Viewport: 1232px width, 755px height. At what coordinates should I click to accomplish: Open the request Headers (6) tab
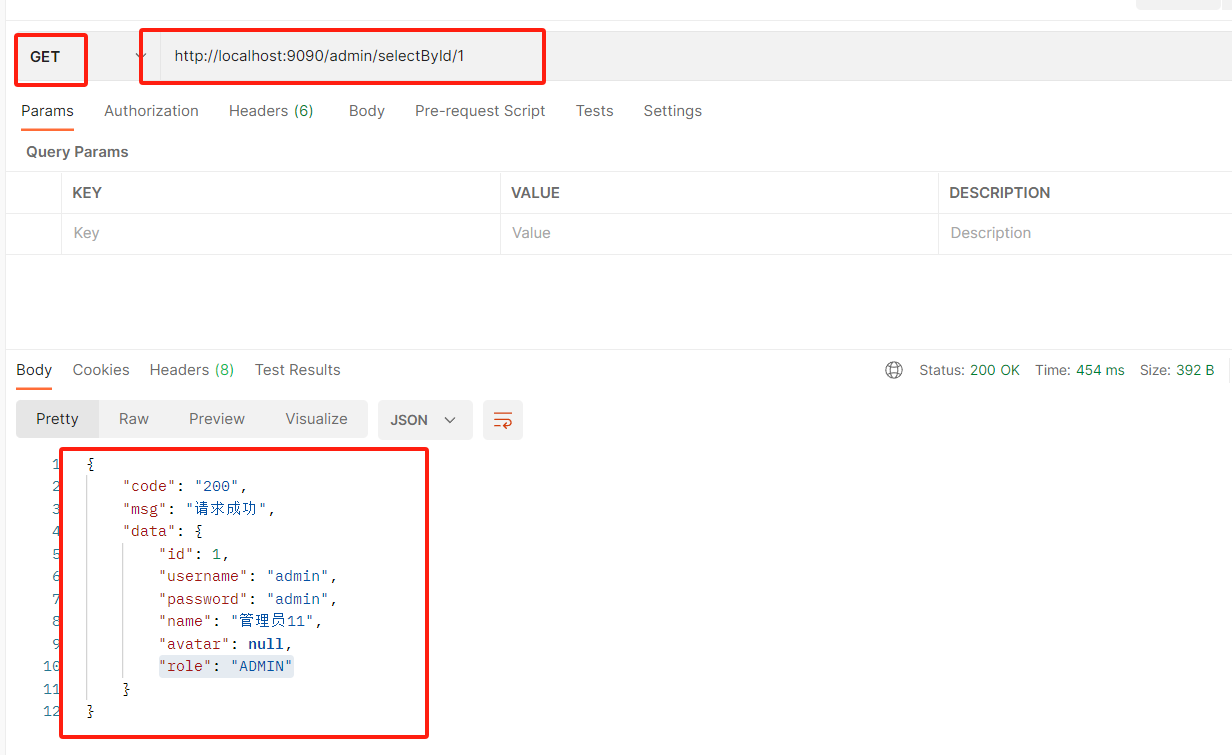[271, 111]
